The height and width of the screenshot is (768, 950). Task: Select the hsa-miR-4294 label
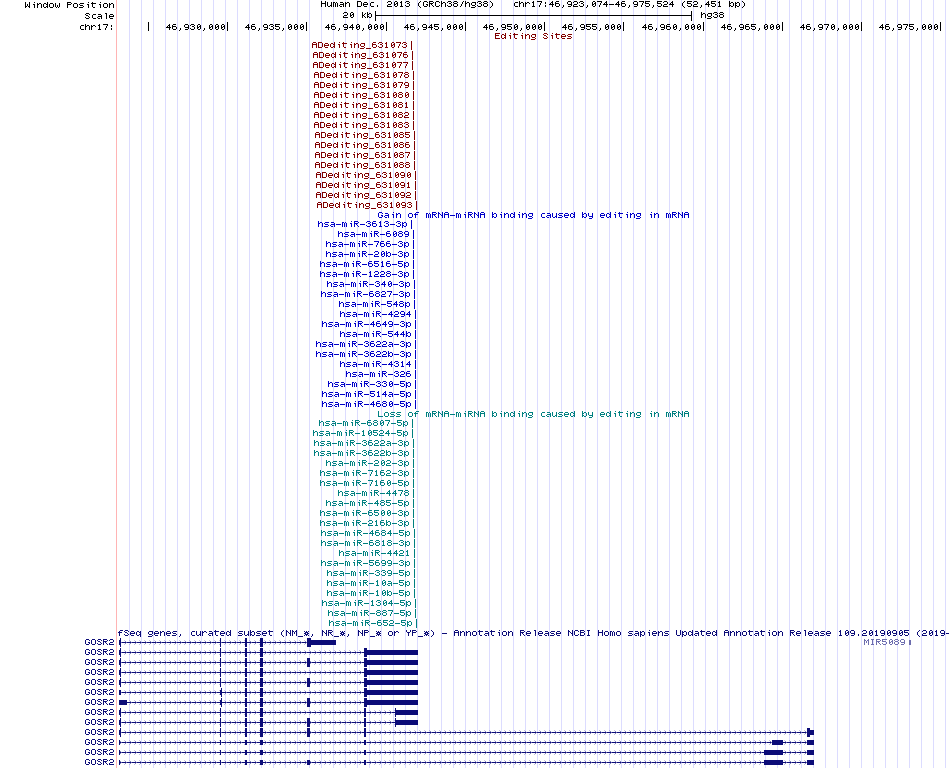(x=376, y=314)
